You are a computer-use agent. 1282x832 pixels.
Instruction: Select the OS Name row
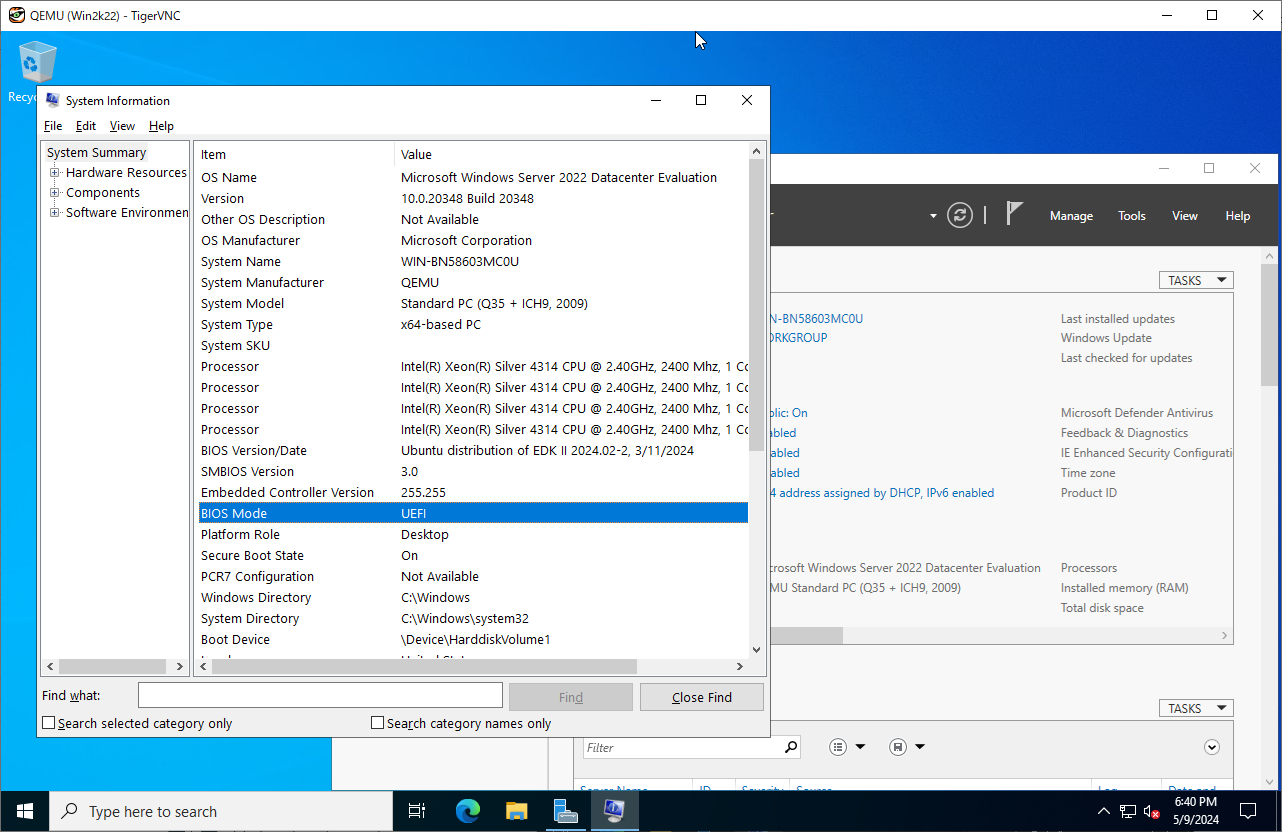click(x=472, y=177)
